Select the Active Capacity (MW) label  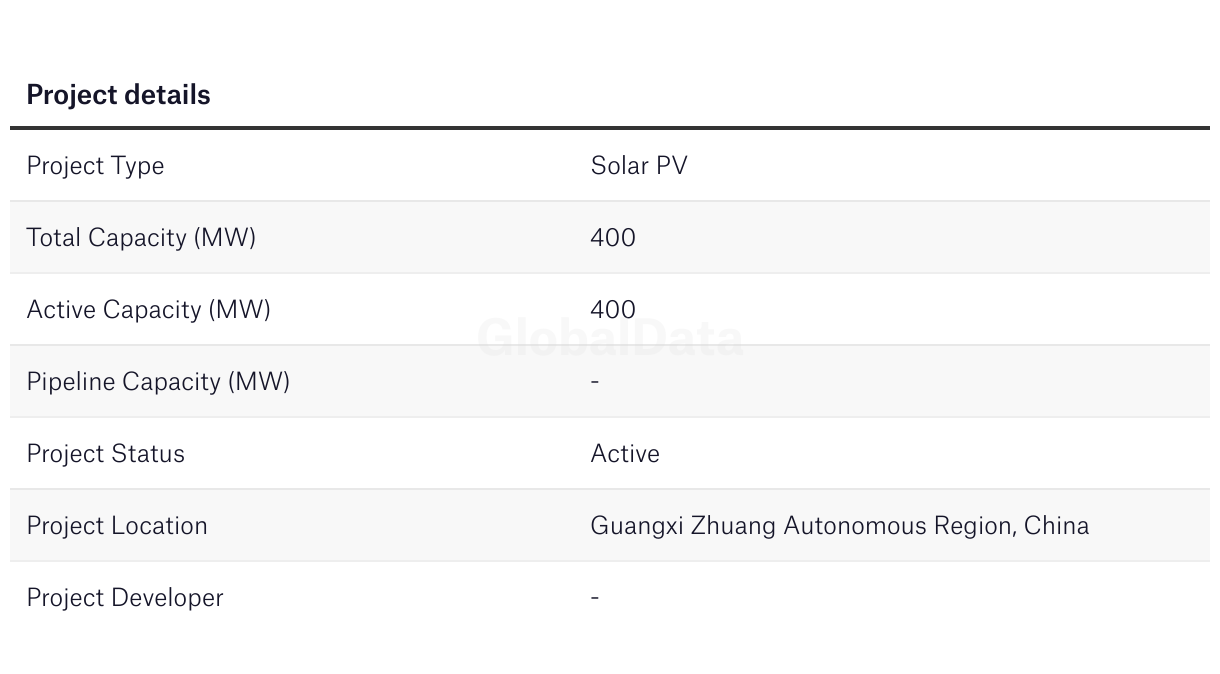tap(149, 310)
